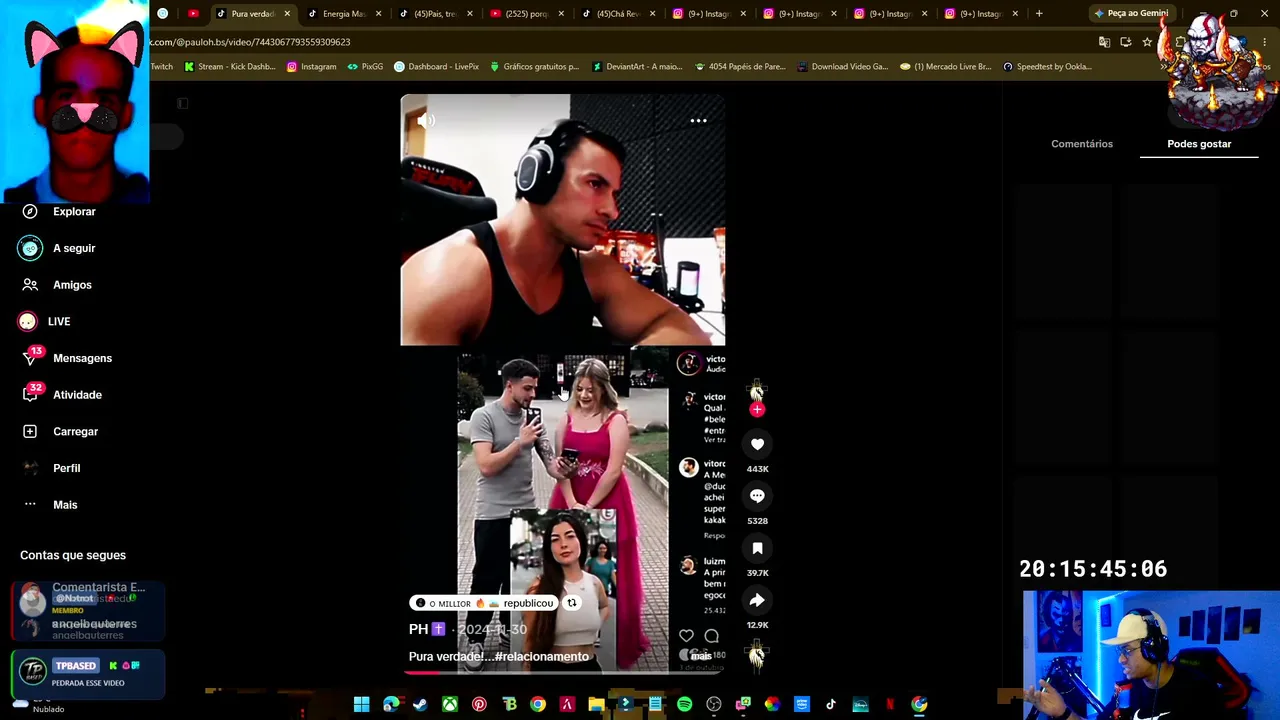1280x720 pixels.
Task: Open the Mercado Livre bookmark
Action: 945,67
